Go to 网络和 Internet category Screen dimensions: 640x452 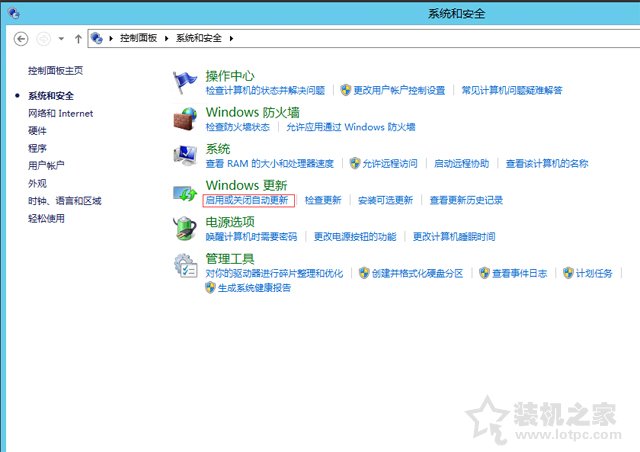[x=60, y=114]
